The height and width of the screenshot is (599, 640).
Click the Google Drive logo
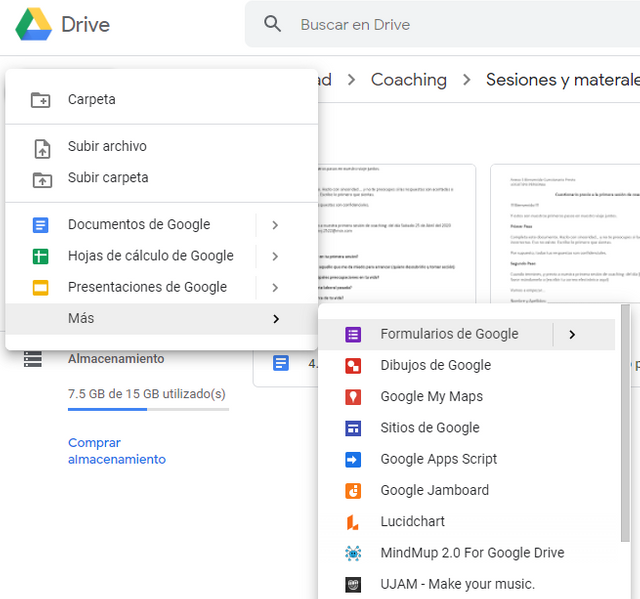tap(33, 24)
